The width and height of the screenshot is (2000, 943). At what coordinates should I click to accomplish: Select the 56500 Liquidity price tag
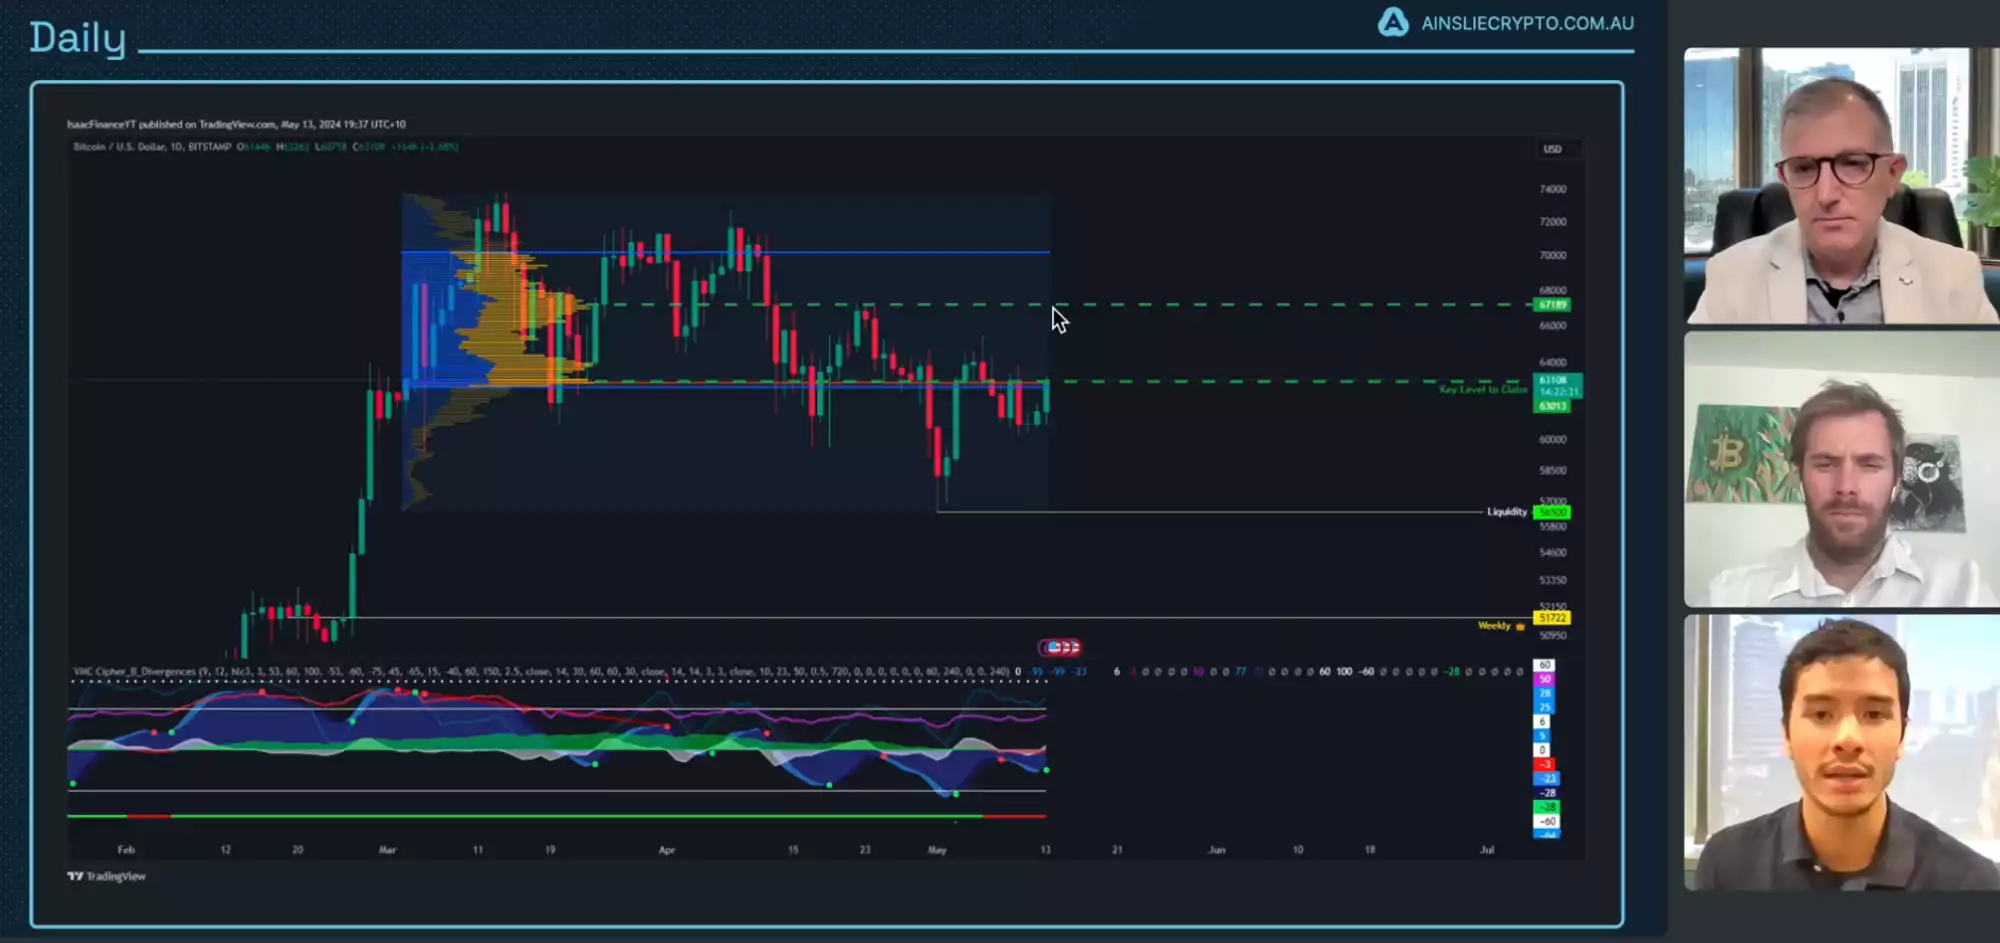coord(1552,512)
